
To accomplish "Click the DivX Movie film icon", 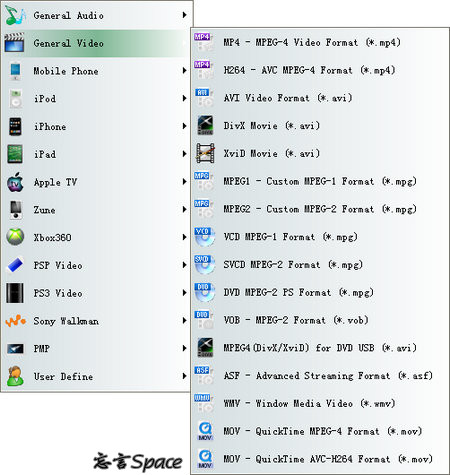I will (x=205, y=125).
